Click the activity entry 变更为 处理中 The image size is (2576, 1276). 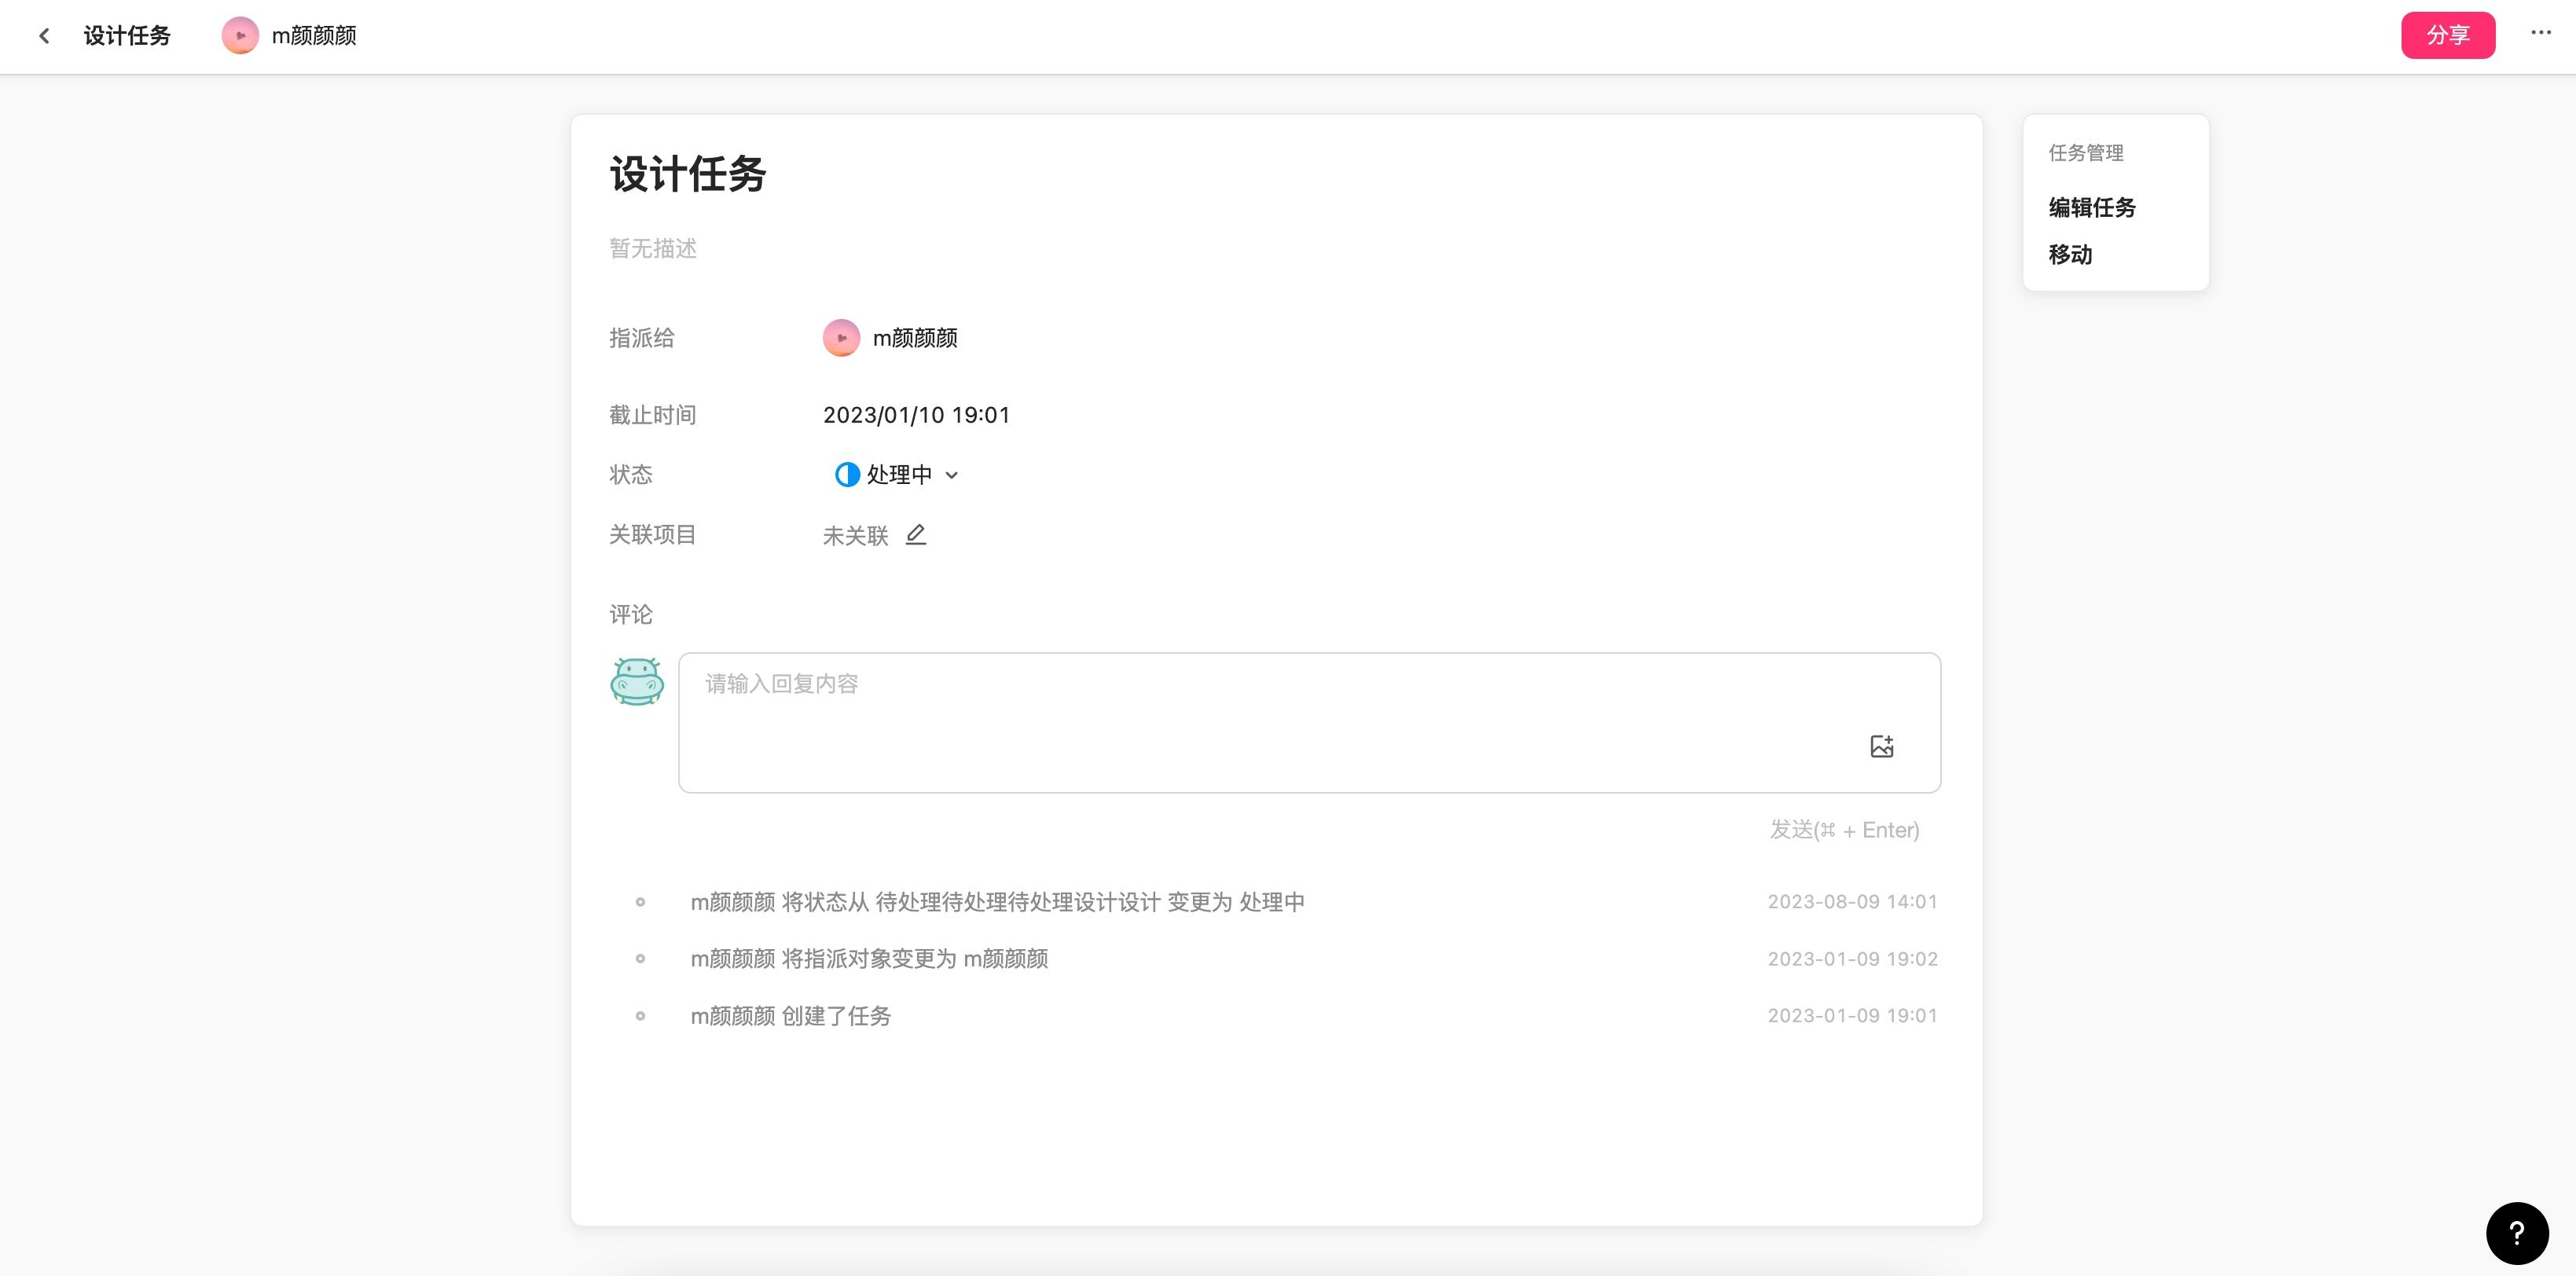pyautogui.click(x=997, y=902)
